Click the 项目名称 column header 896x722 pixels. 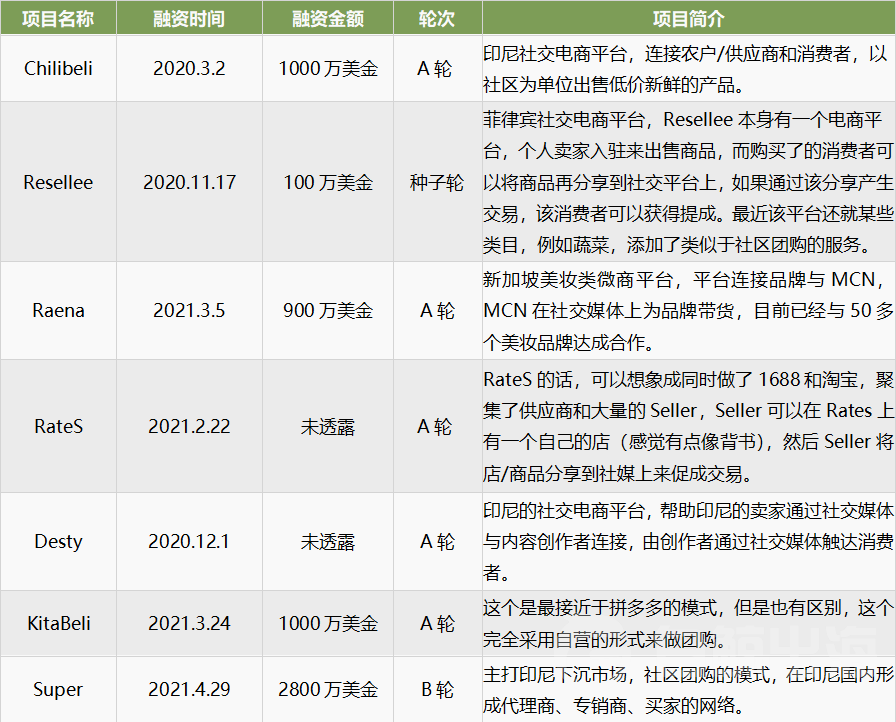58,18
